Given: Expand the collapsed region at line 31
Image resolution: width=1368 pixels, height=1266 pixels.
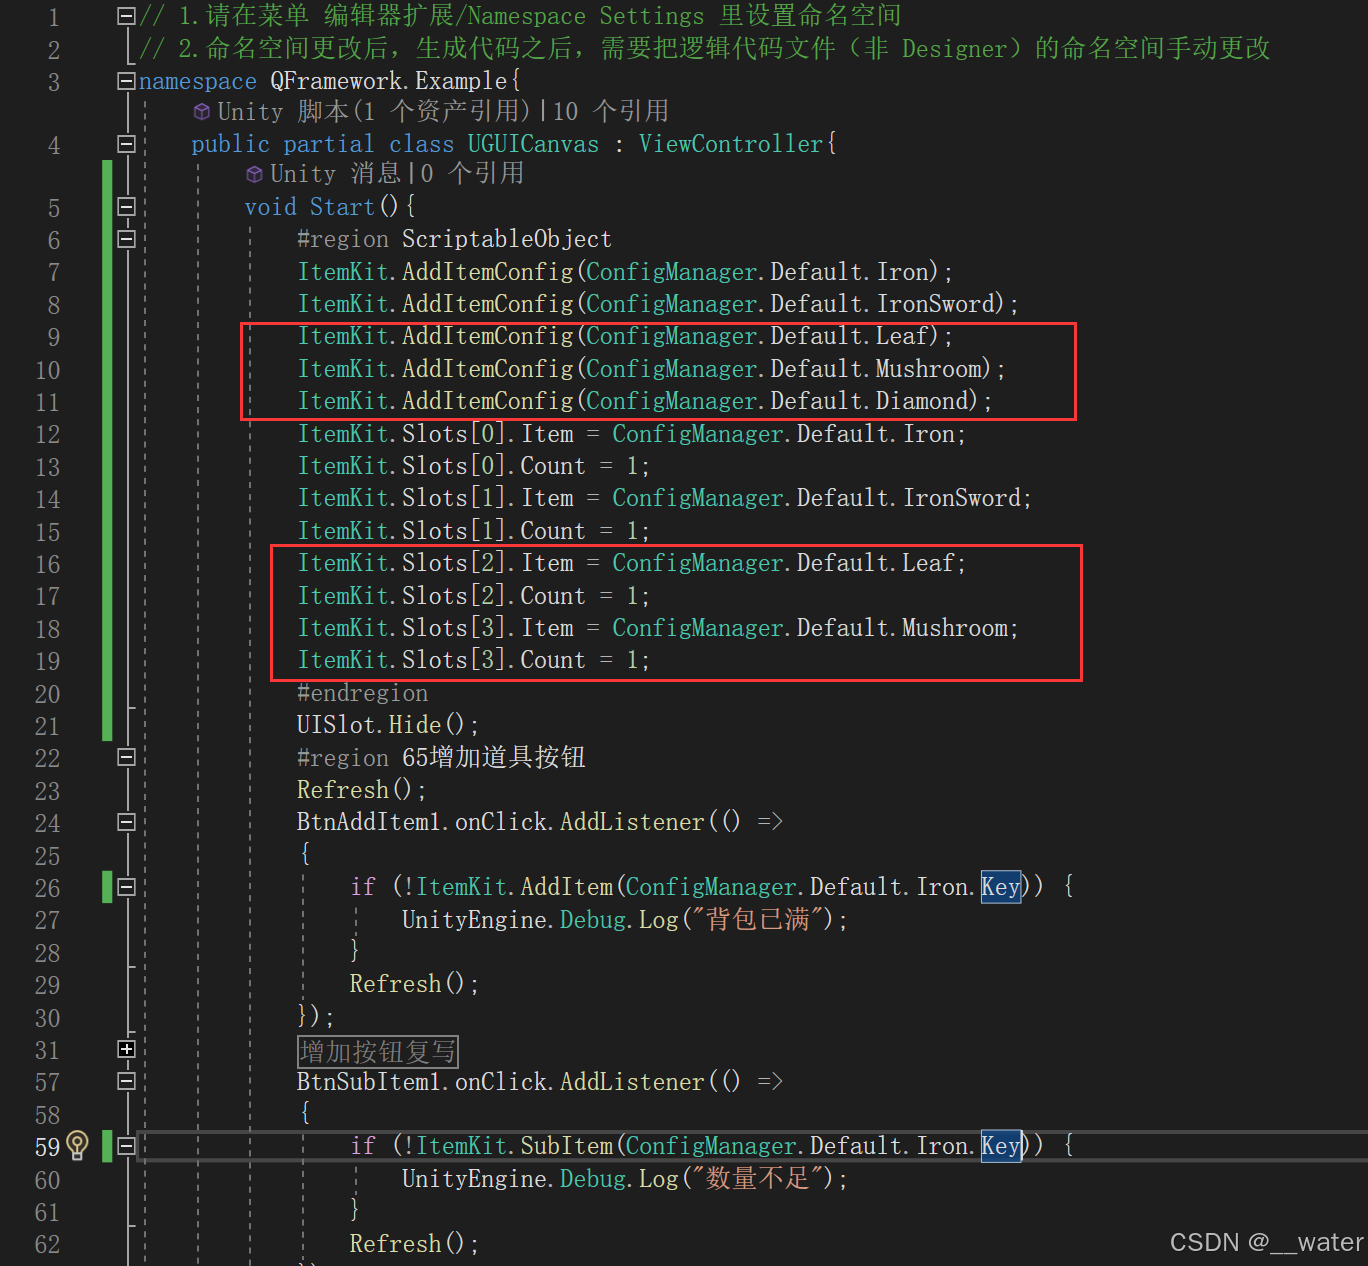Looking at the screenshot, I should (126, 1049).
